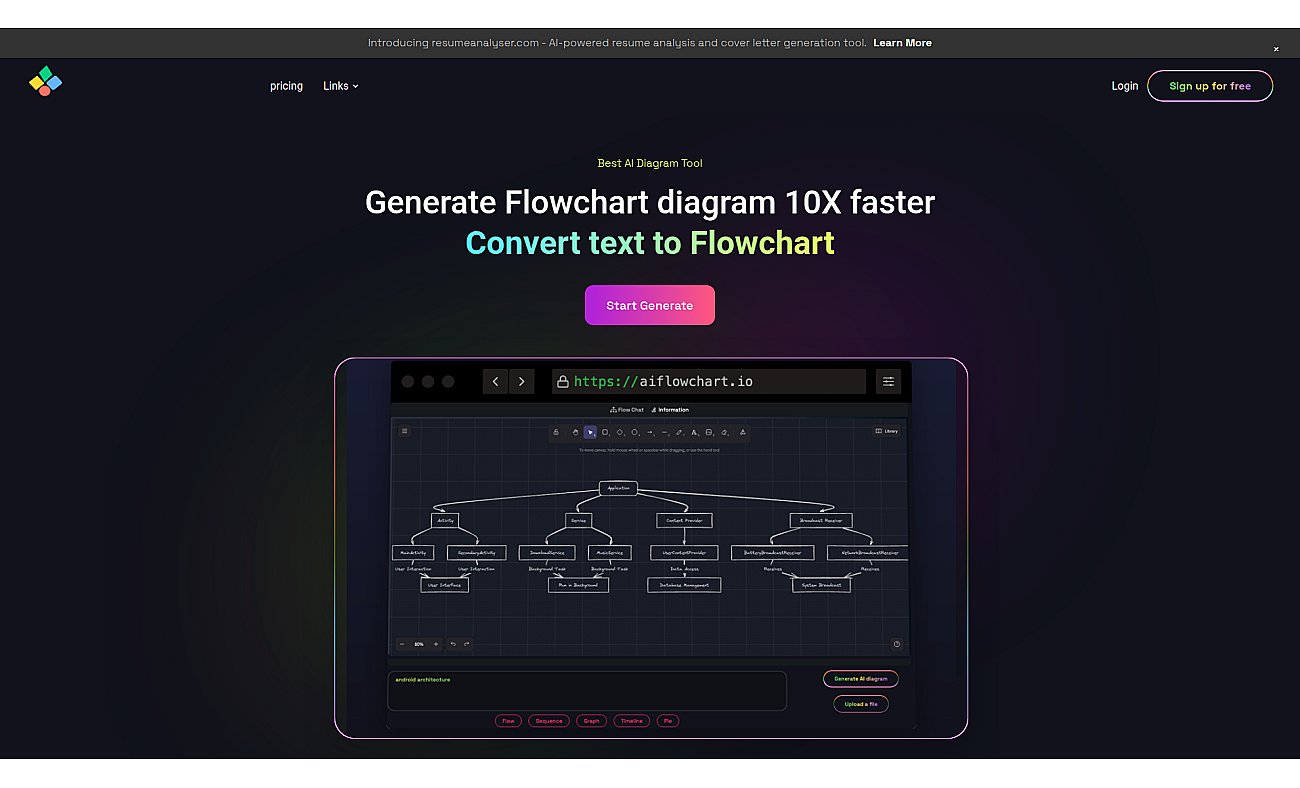Open the pricing page

tap(286, 86)
